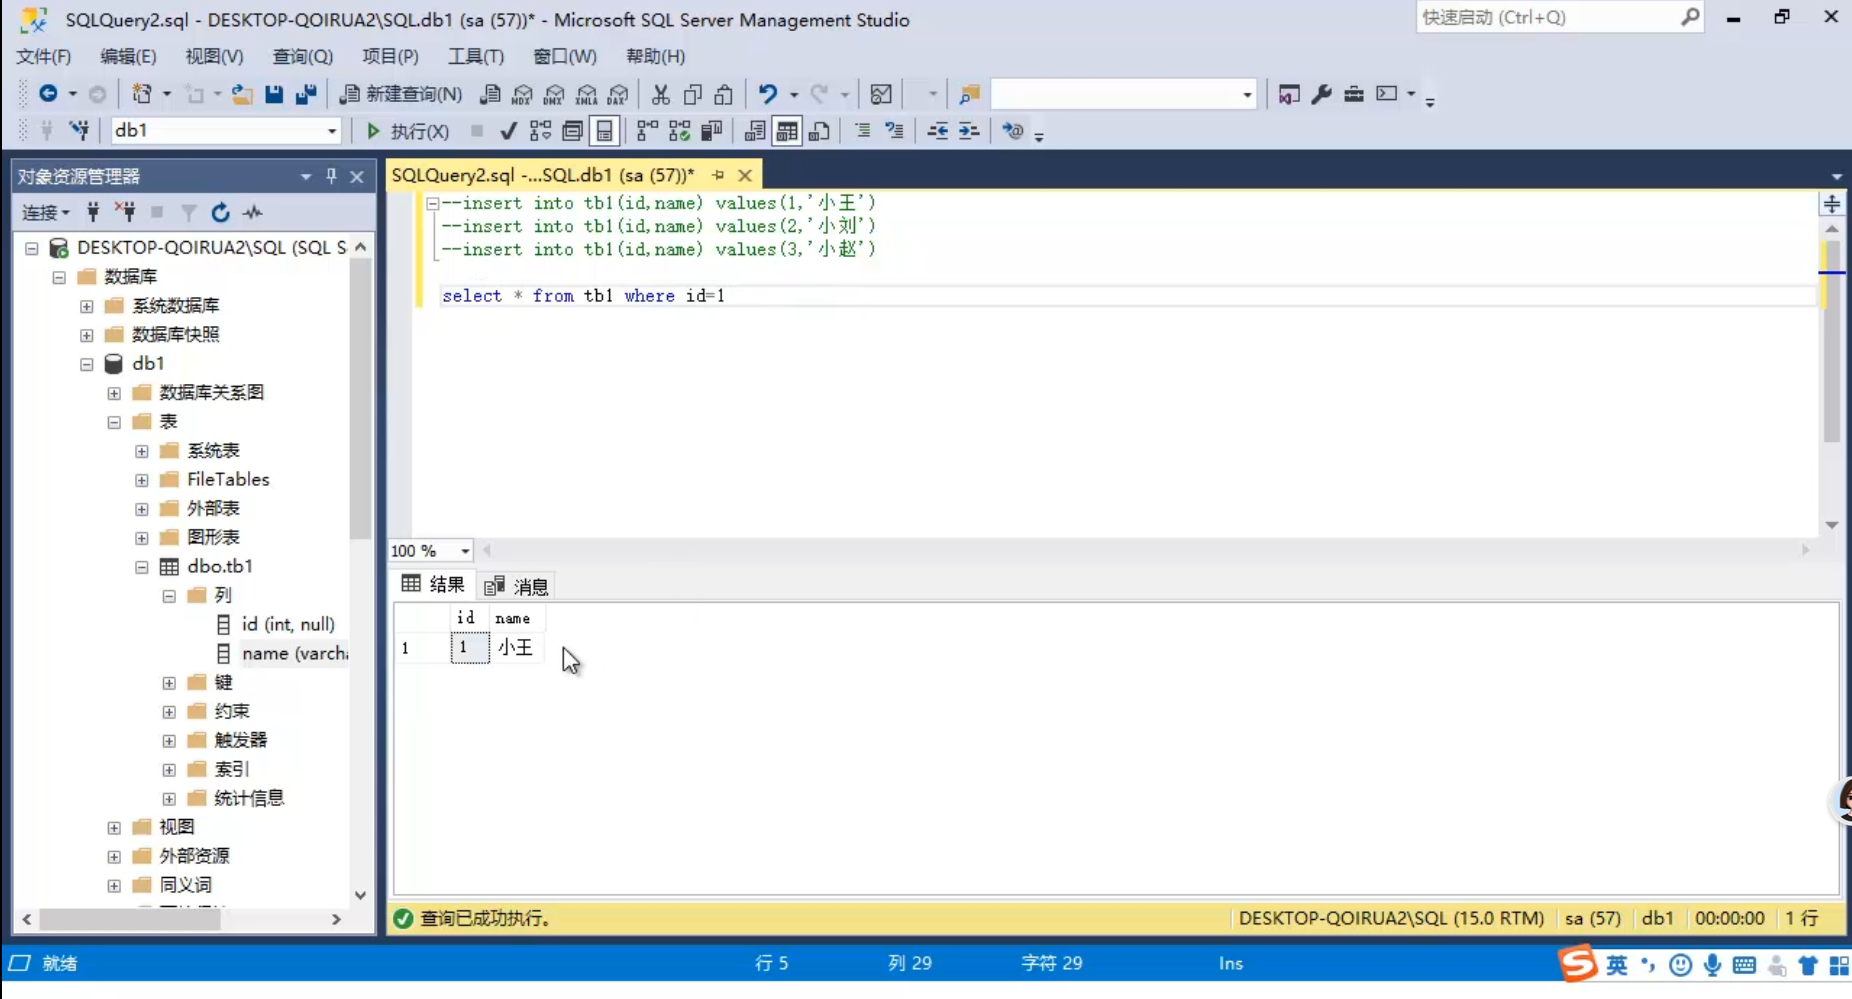
Task: Collapse the db1 database node
Action: pyautogui.click(x=87, y=364)
